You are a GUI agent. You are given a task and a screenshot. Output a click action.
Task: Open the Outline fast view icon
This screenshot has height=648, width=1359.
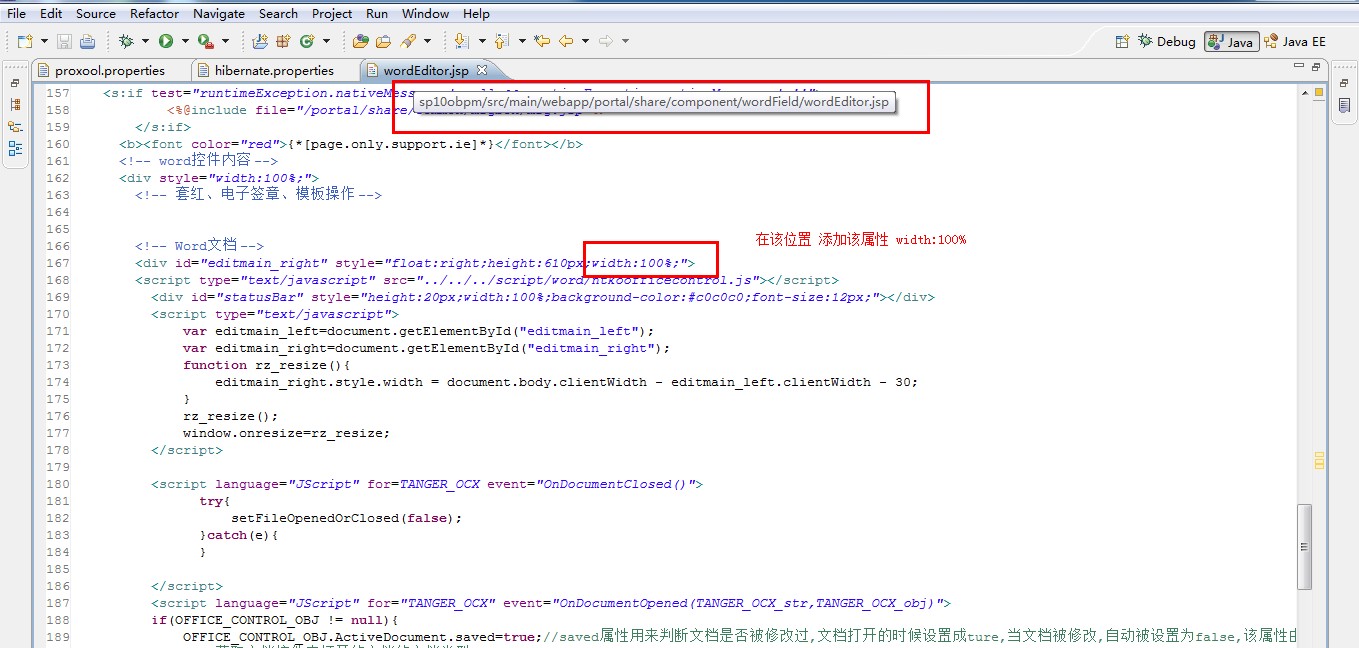(15, 149)
